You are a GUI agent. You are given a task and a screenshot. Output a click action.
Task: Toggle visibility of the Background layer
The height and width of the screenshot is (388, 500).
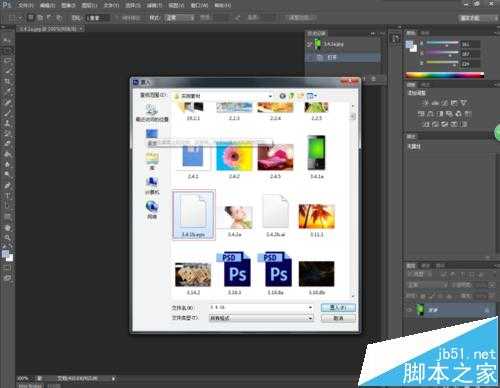pos(410,310)
